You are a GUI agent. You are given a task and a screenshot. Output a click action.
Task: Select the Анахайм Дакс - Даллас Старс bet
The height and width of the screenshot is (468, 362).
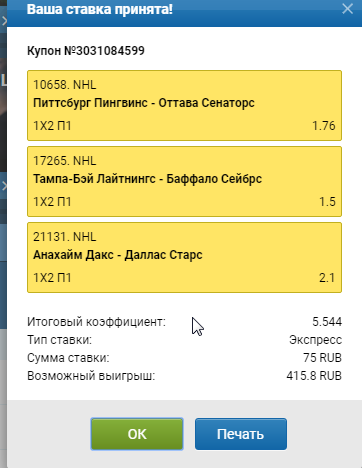(184, 257)
